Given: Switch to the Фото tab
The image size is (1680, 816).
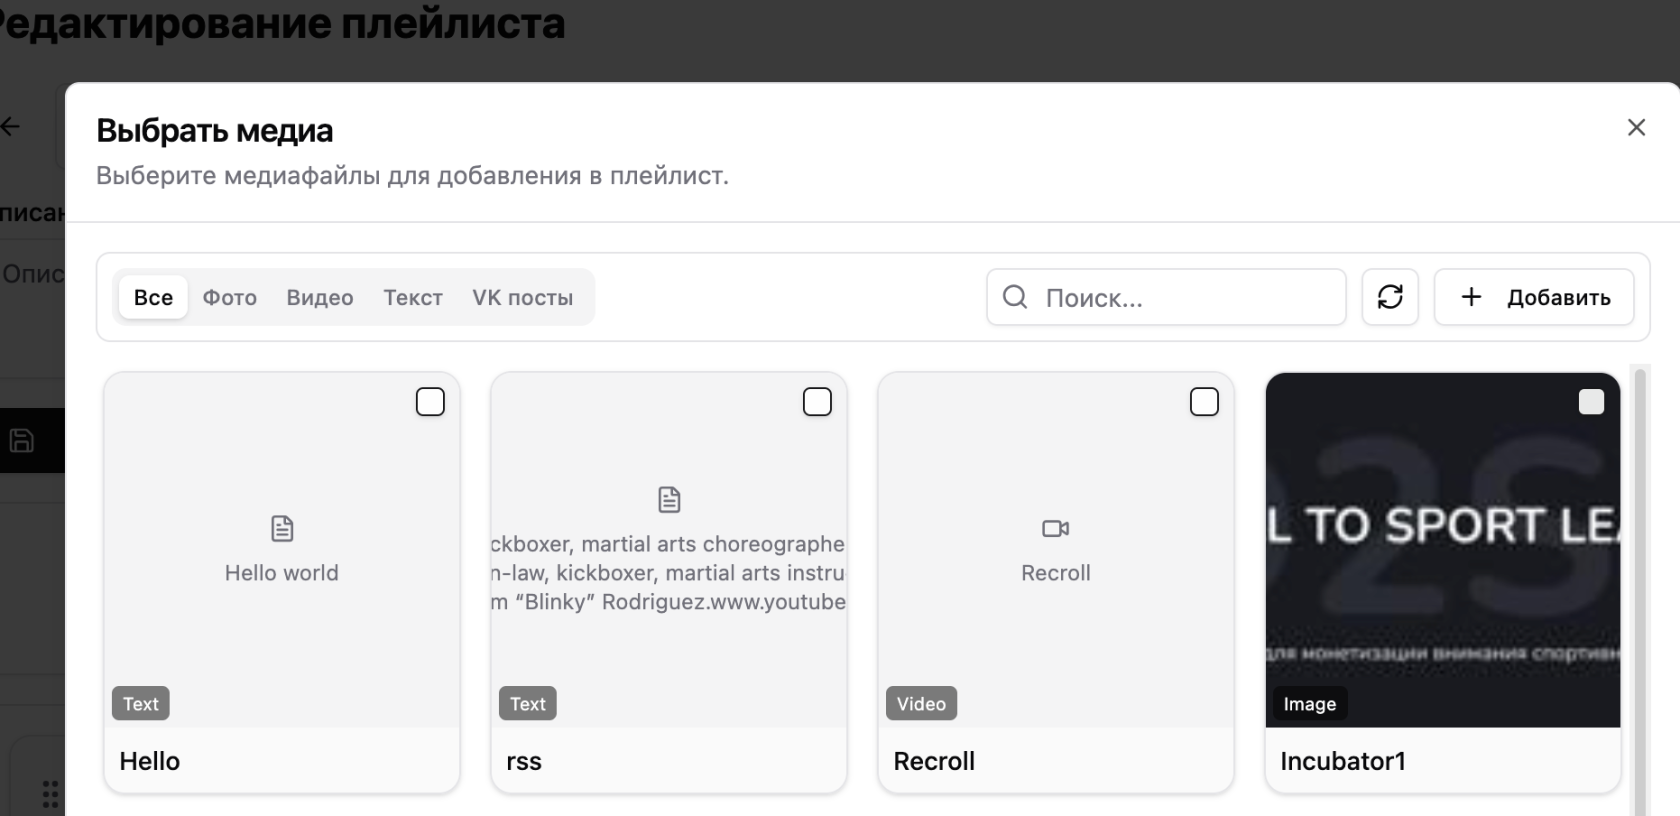Looking at the screenshot, I should coord(230,298).
